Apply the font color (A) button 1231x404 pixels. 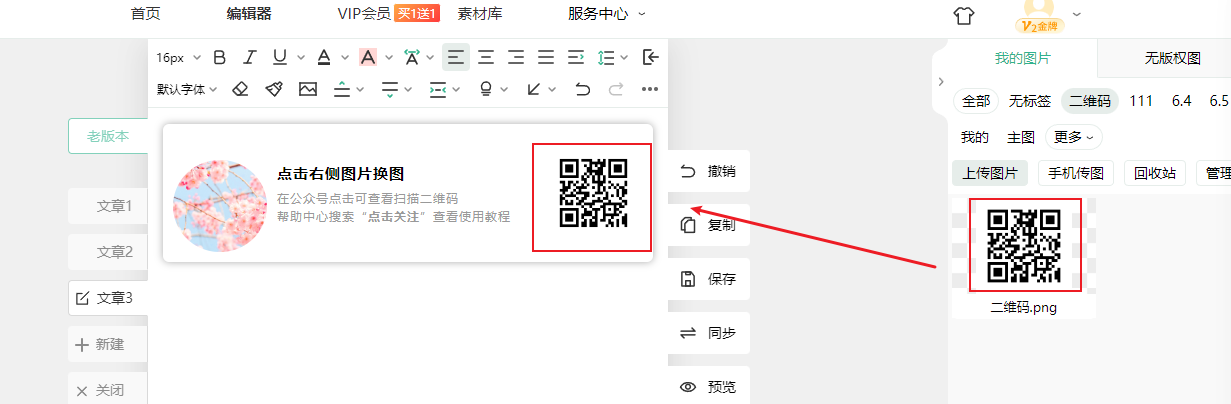click(x=324, y=57)
